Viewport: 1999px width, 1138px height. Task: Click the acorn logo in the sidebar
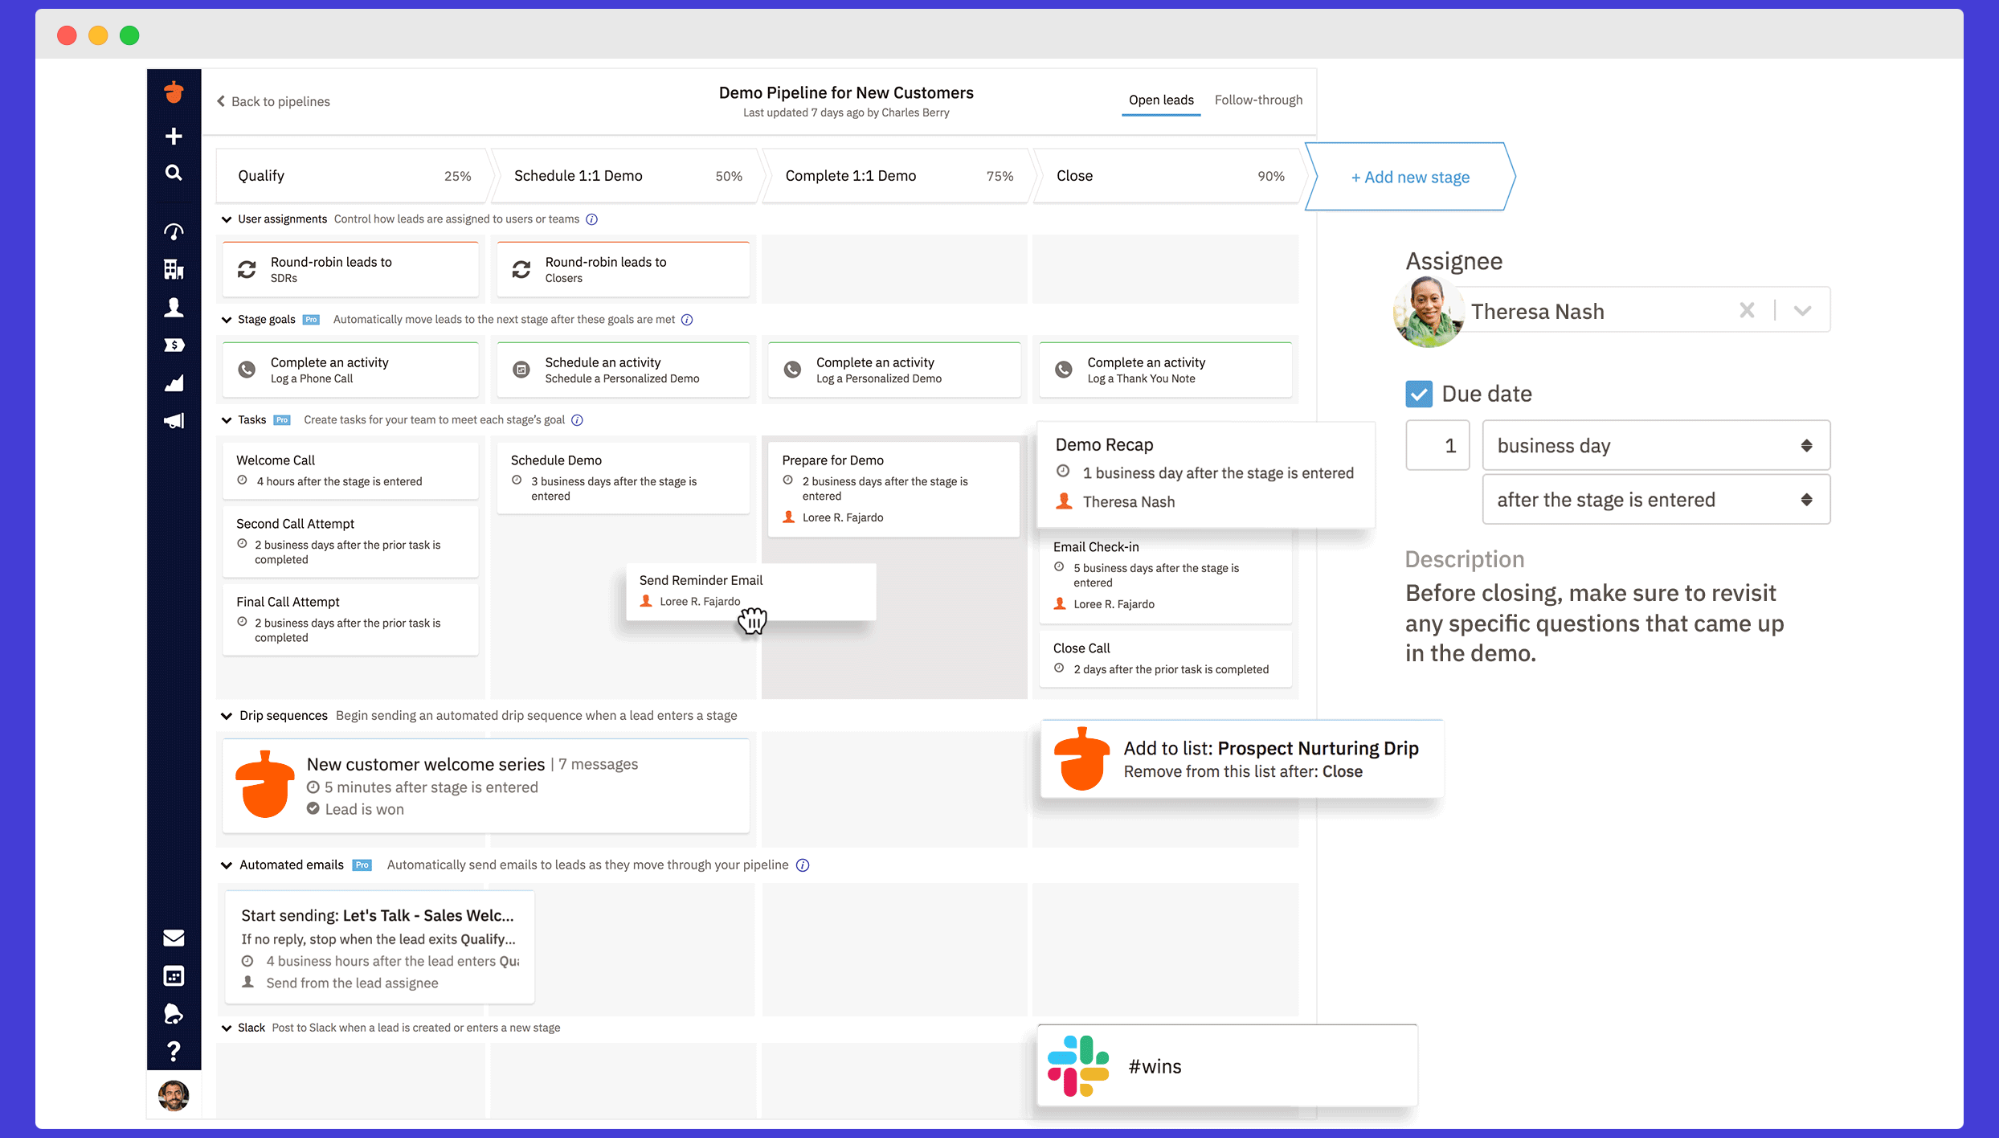(174, 92)
